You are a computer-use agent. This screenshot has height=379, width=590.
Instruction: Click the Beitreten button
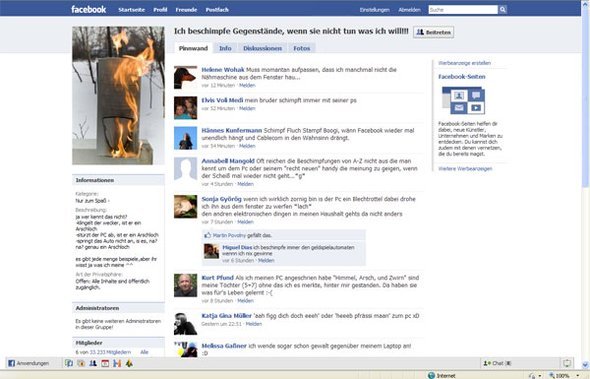pyautogui.click(x=433, y=32)
